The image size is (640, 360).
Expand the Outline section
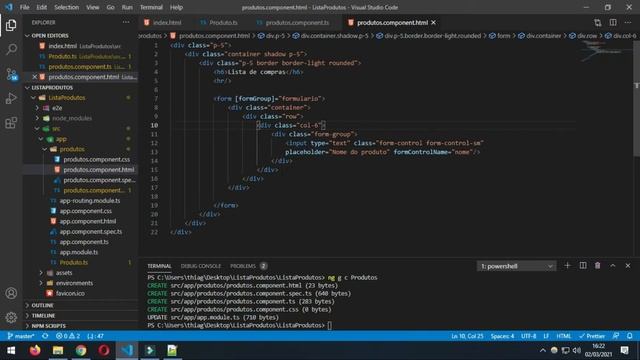(x=27, y=305)
